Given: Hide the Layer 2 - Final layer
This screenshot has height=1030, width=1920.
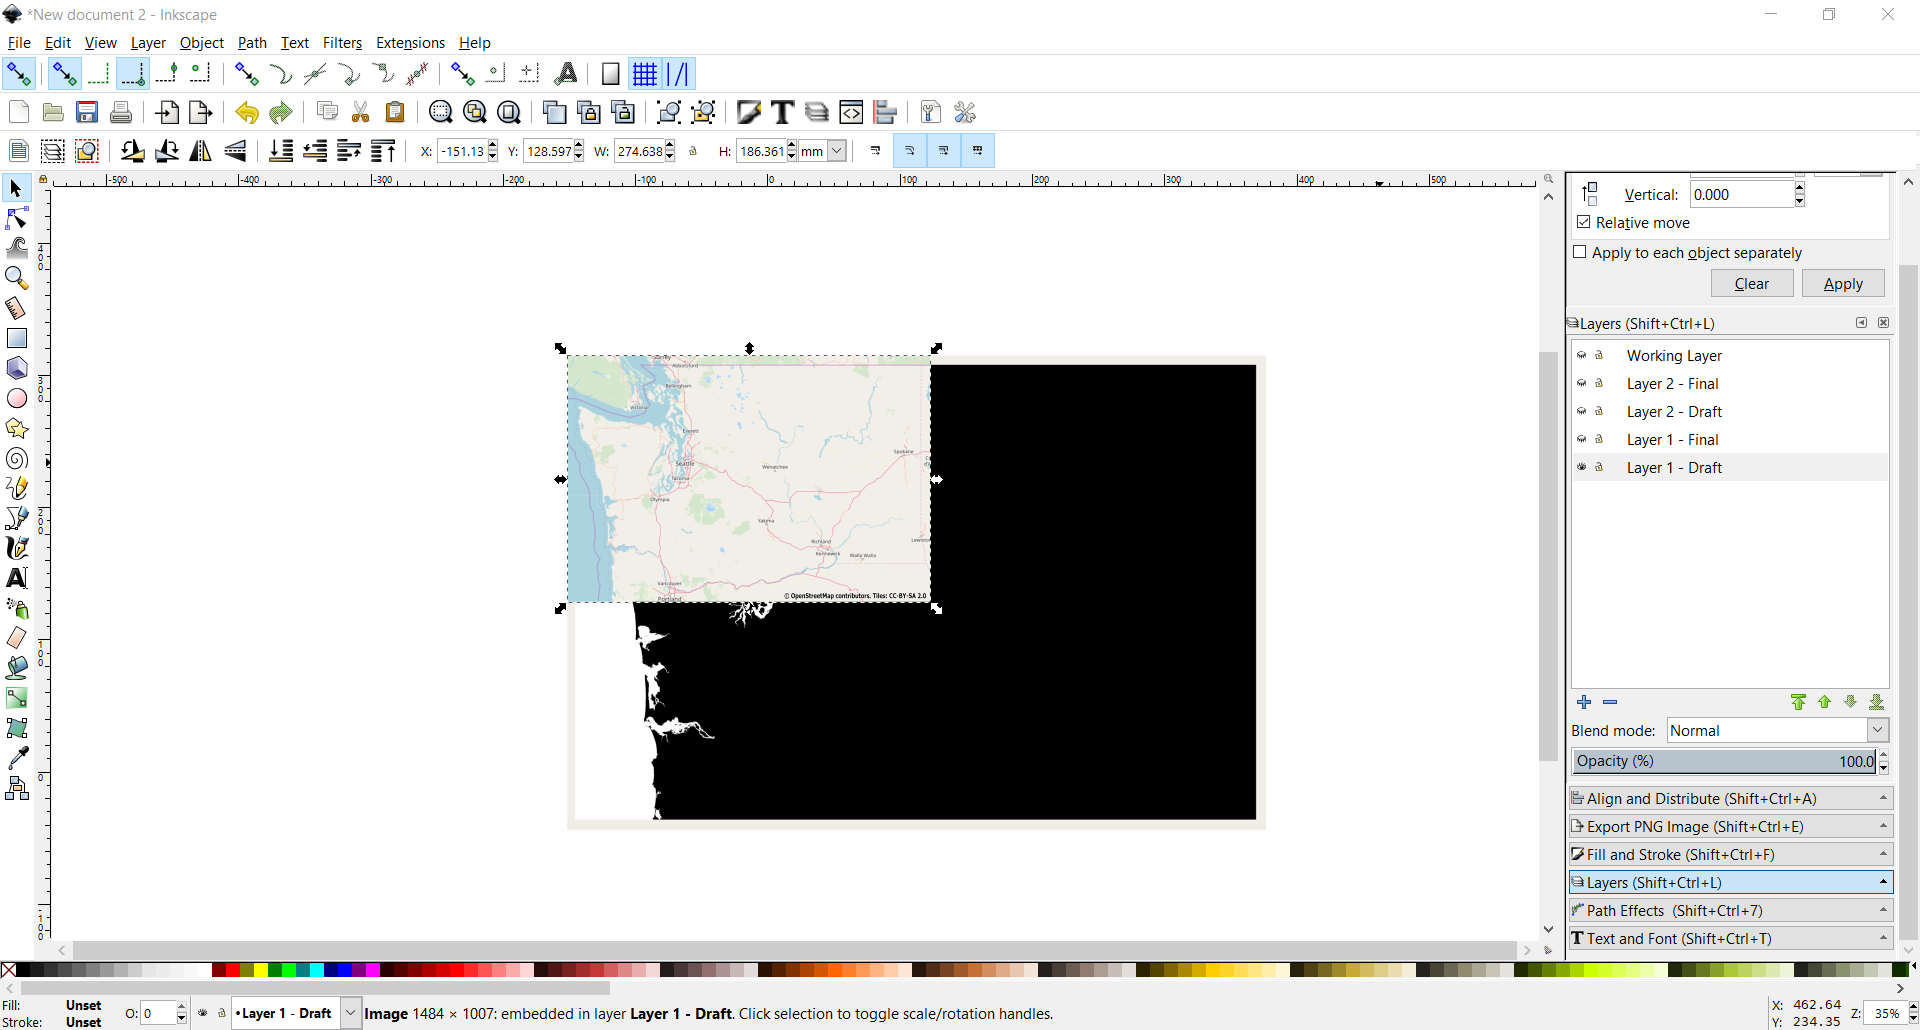Looking at the screenshot, I should click(x=1582, y=383).
